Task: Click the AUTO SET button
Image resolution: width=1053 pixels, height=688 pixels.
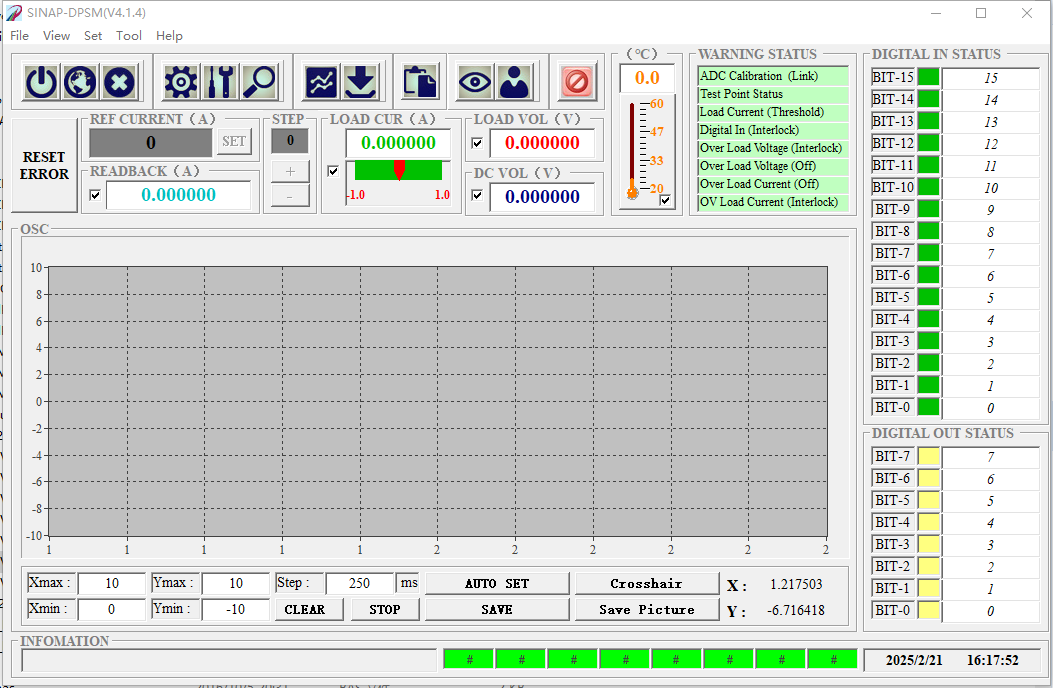Action: [497, 583]
